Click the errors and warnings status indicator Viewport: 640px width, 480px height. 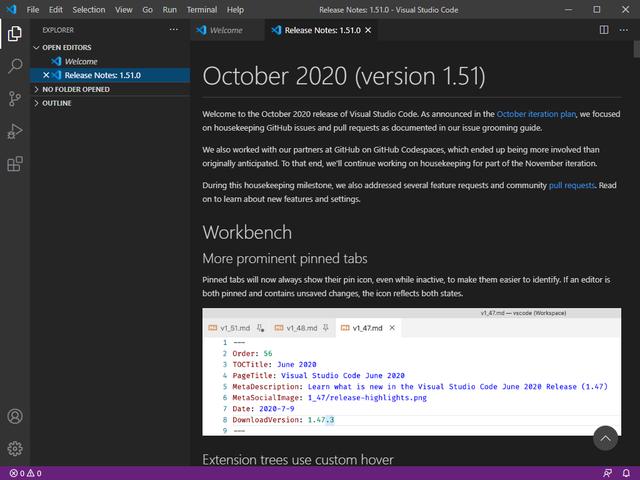pos(25,473)
